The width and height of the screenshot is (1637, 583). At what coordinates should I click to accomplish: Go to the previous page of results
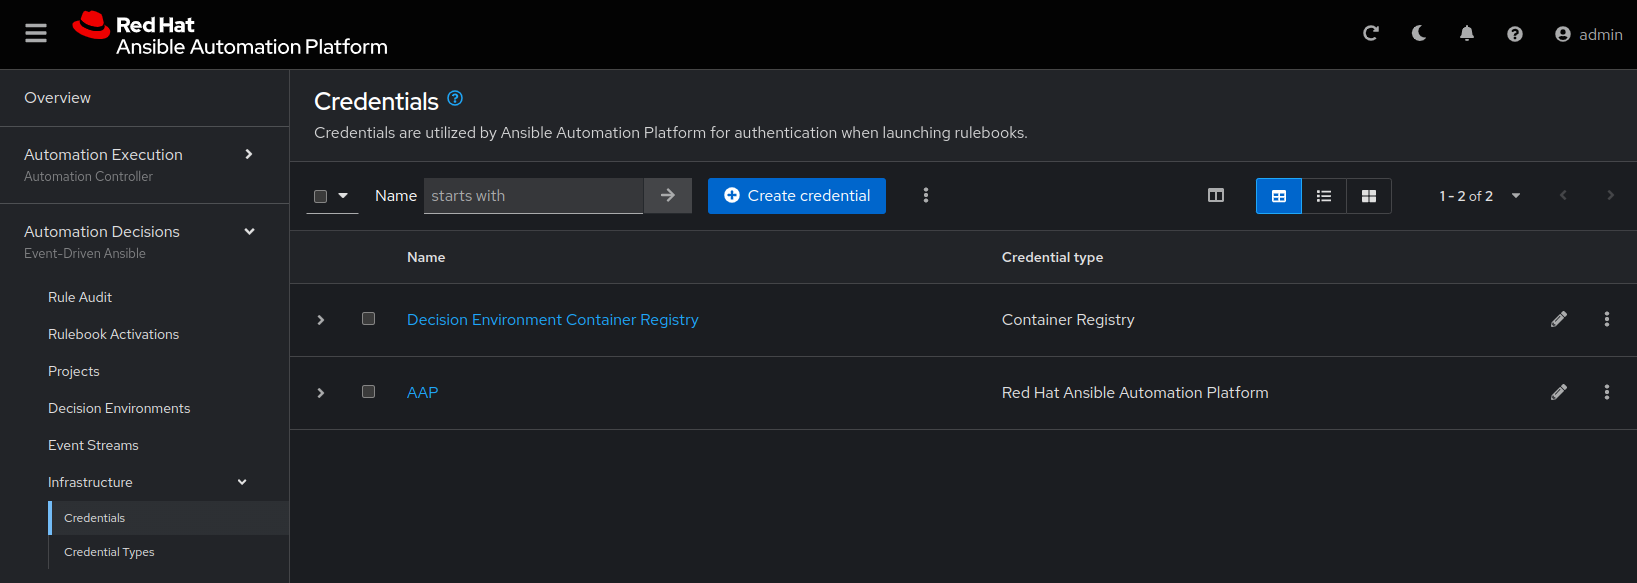(x=1563, y=195)
